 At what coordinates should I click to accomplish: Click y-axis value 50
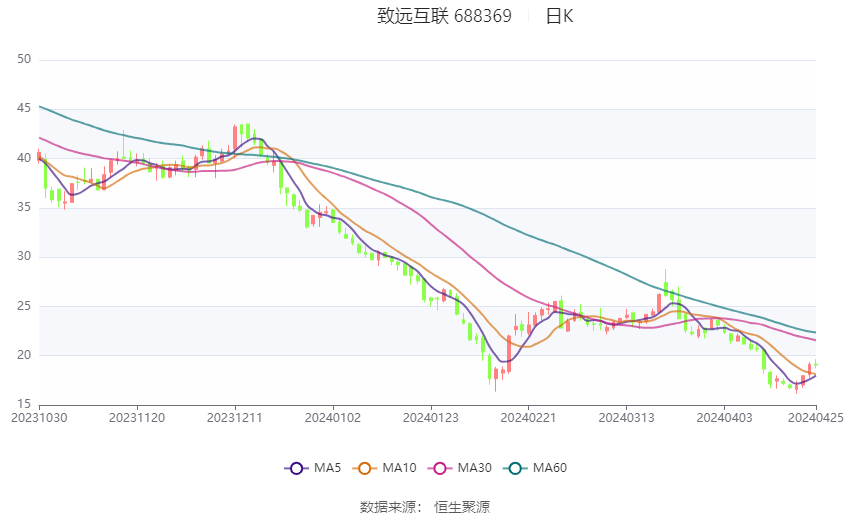pos(24,59)
